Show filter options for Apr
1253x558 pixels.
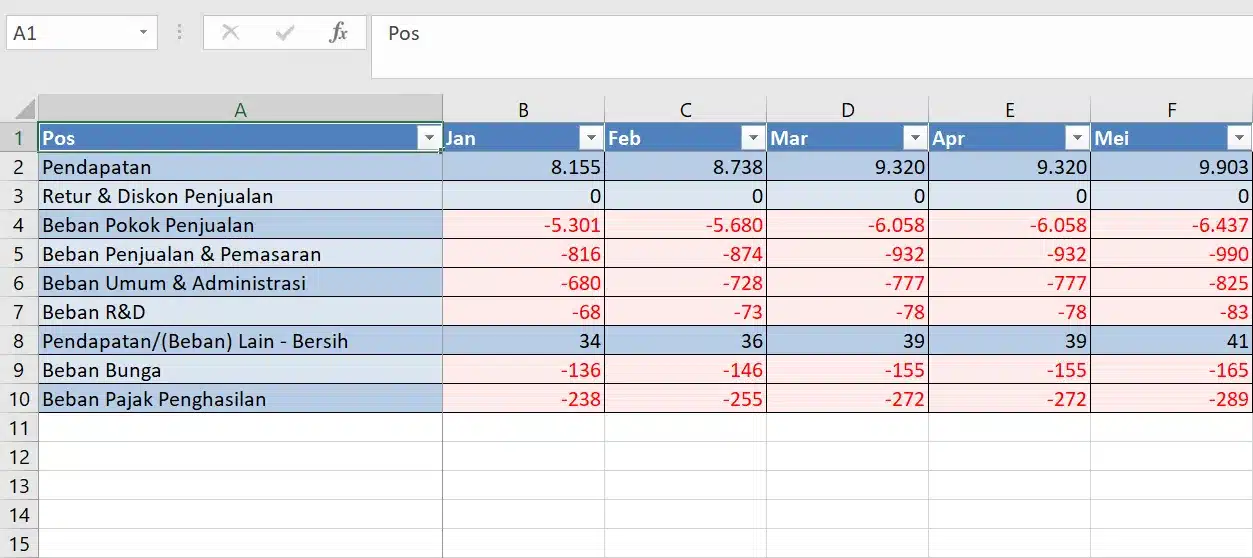[x=1077, y=138]
